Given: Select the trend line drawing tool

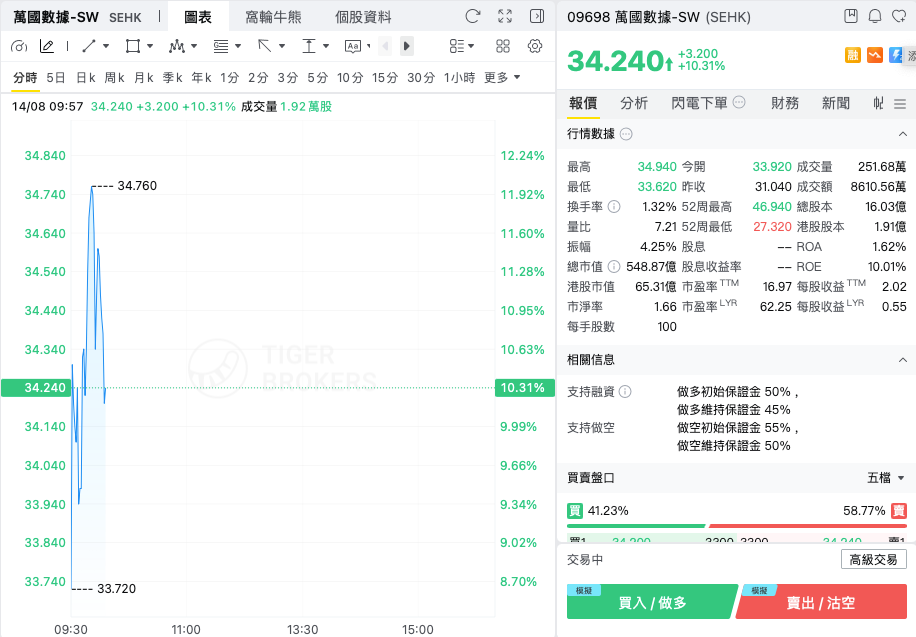Looking at the screenshot, I should 89,46.
